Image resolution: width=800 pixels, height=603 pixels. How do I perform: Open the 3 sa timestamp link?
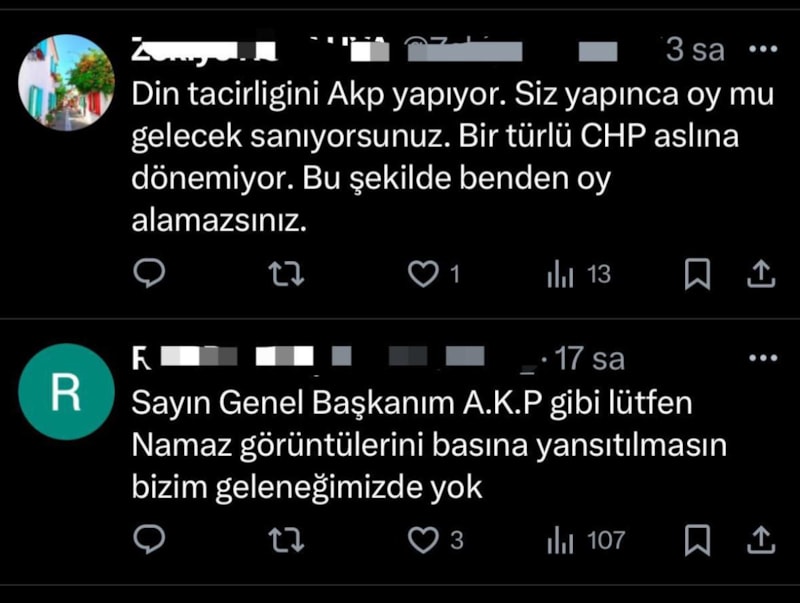695,50
